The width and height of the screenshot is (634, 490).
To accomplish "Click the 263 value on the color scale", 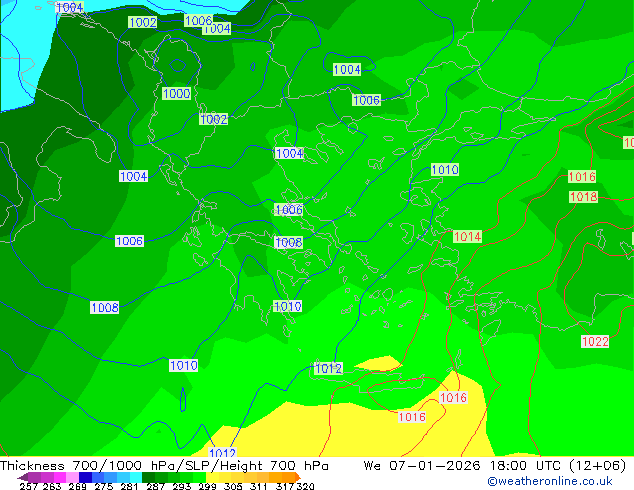I will [x=52, y=486].
